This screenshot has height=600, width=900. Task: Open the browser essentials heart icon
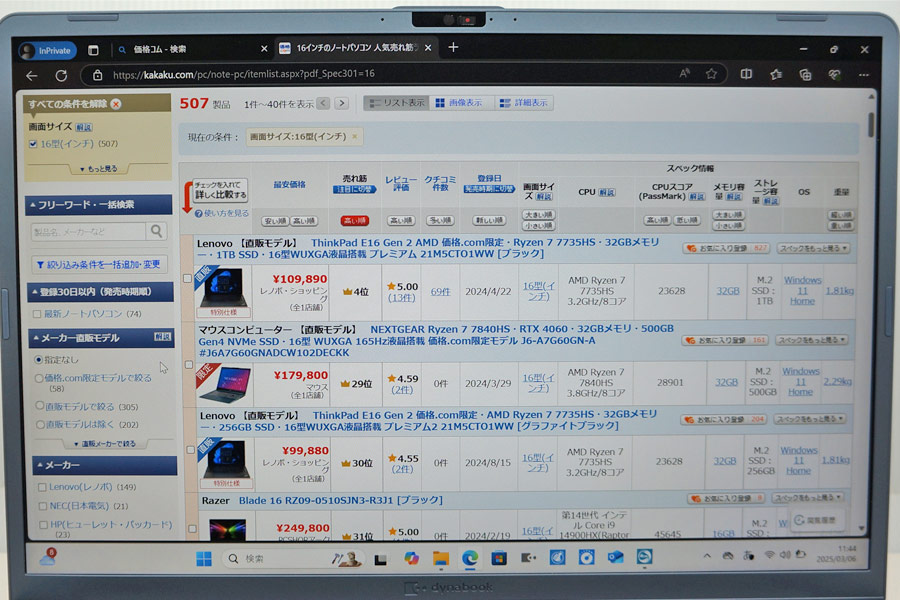pos(835,74)
